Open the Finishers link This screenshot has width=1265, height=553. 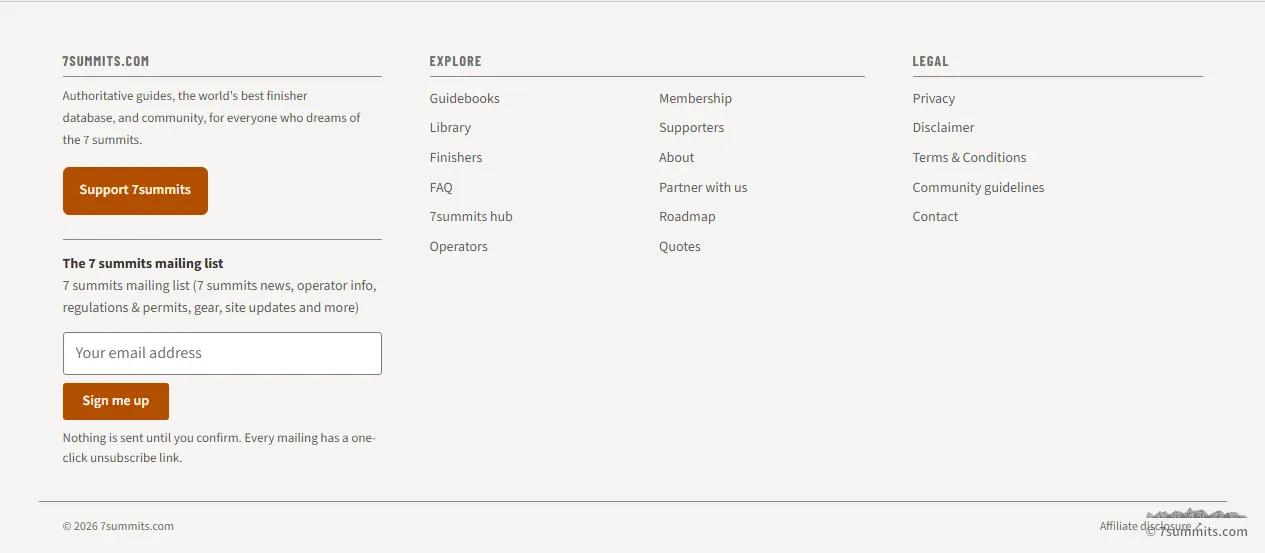tap(456, 158)
